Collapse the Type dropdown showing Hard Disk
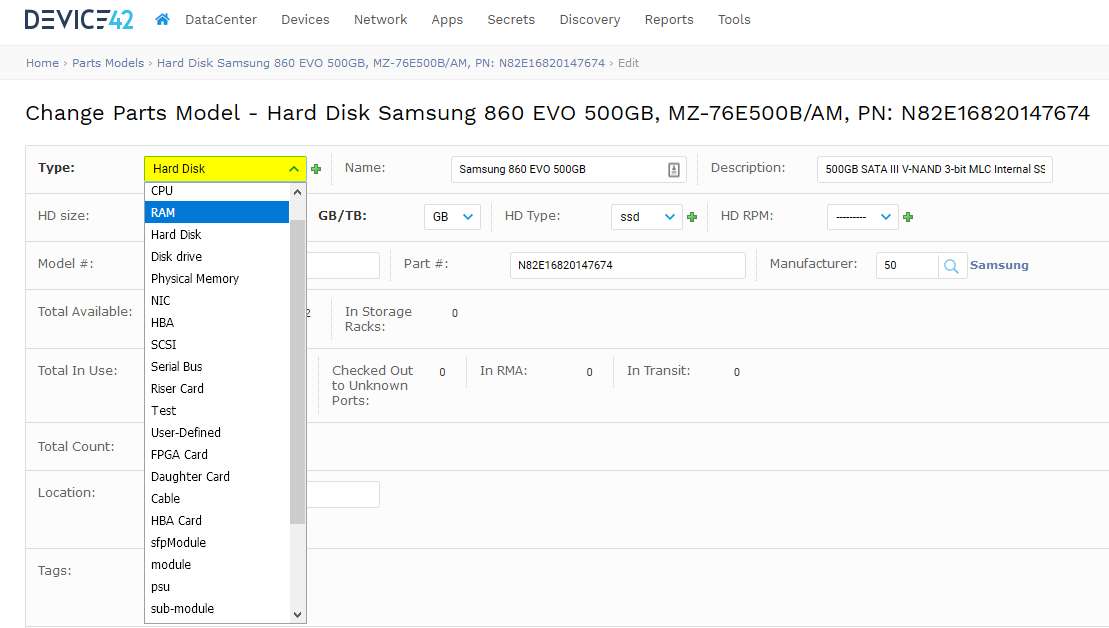1109x628 pixels. 225,169
